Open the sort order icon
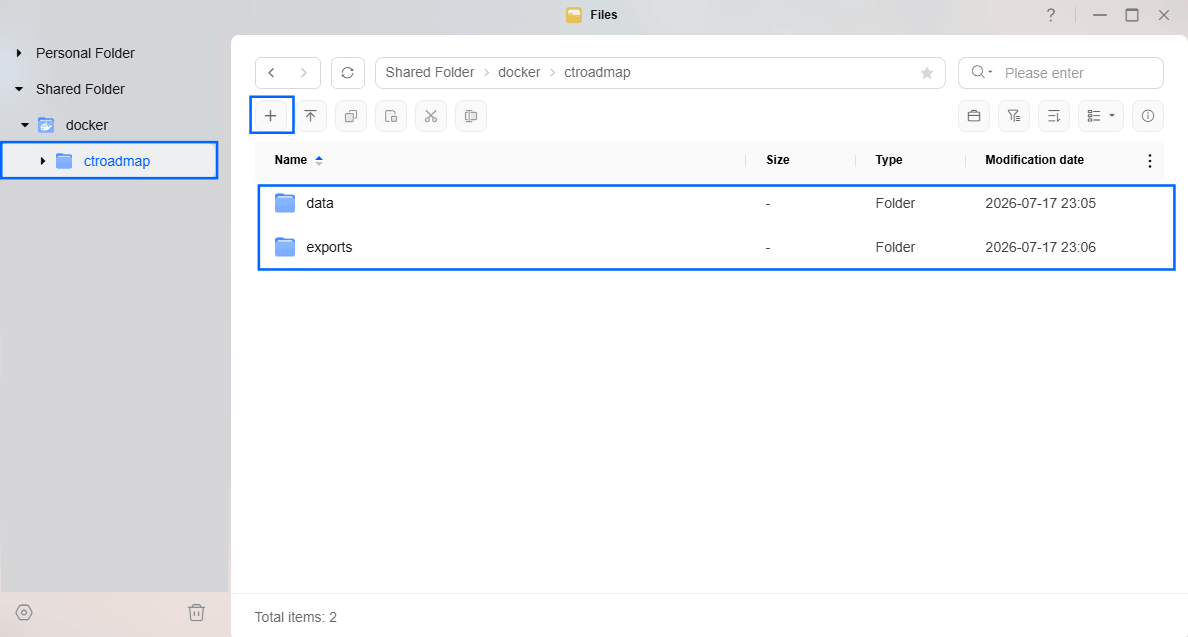Viewport: 1188px width, 637px height. coord(1054,116)
